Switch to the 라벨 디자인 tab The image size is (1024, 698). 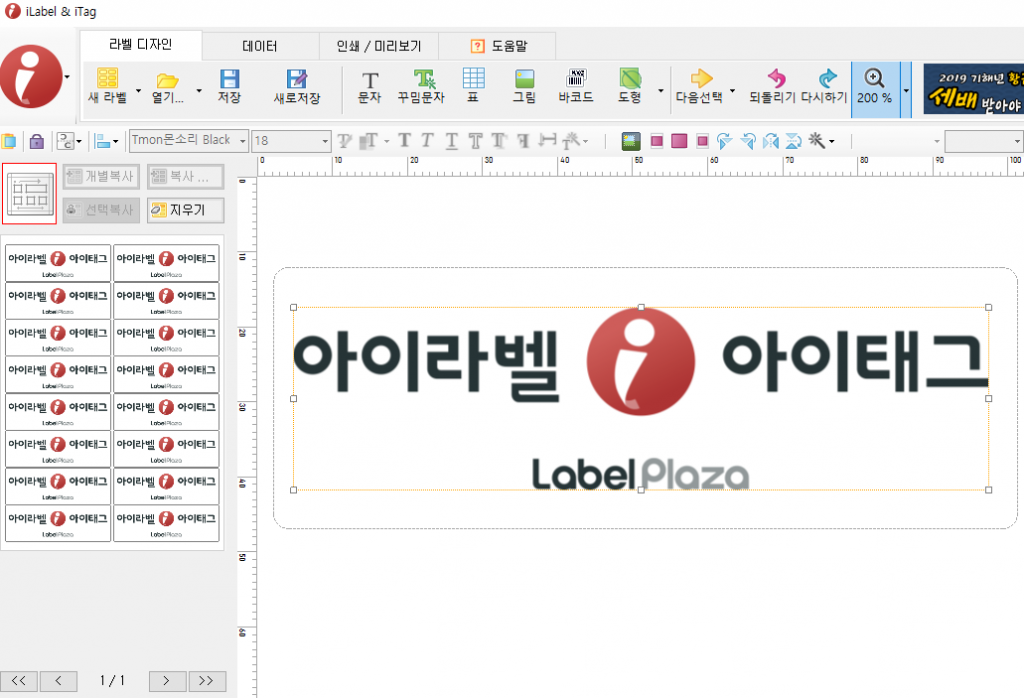(x=141, y=44)
